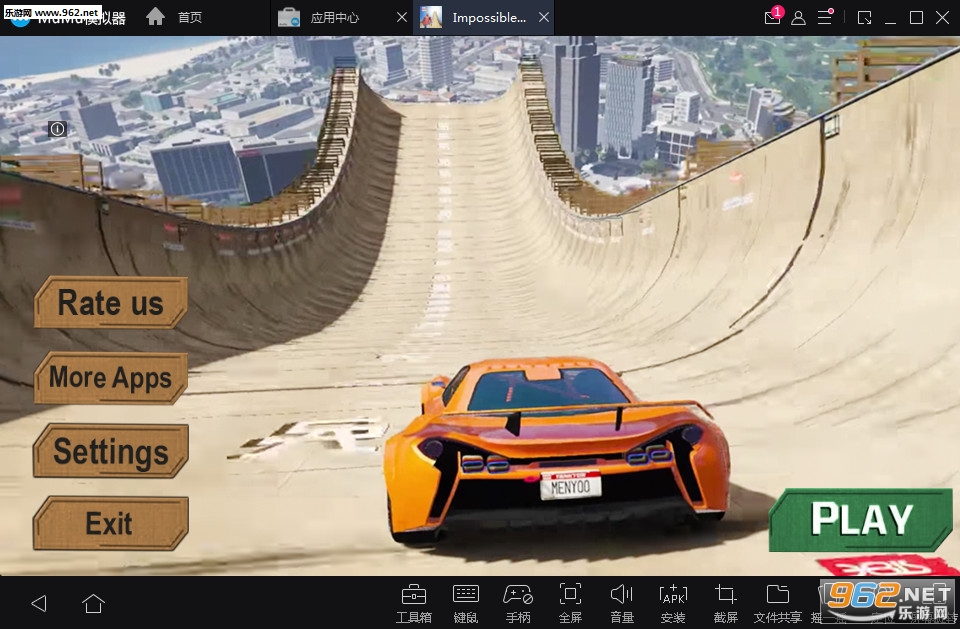Screen dimensions: 960x629
Task: Open the volume (音量) control
Action: tap(622, 600)
